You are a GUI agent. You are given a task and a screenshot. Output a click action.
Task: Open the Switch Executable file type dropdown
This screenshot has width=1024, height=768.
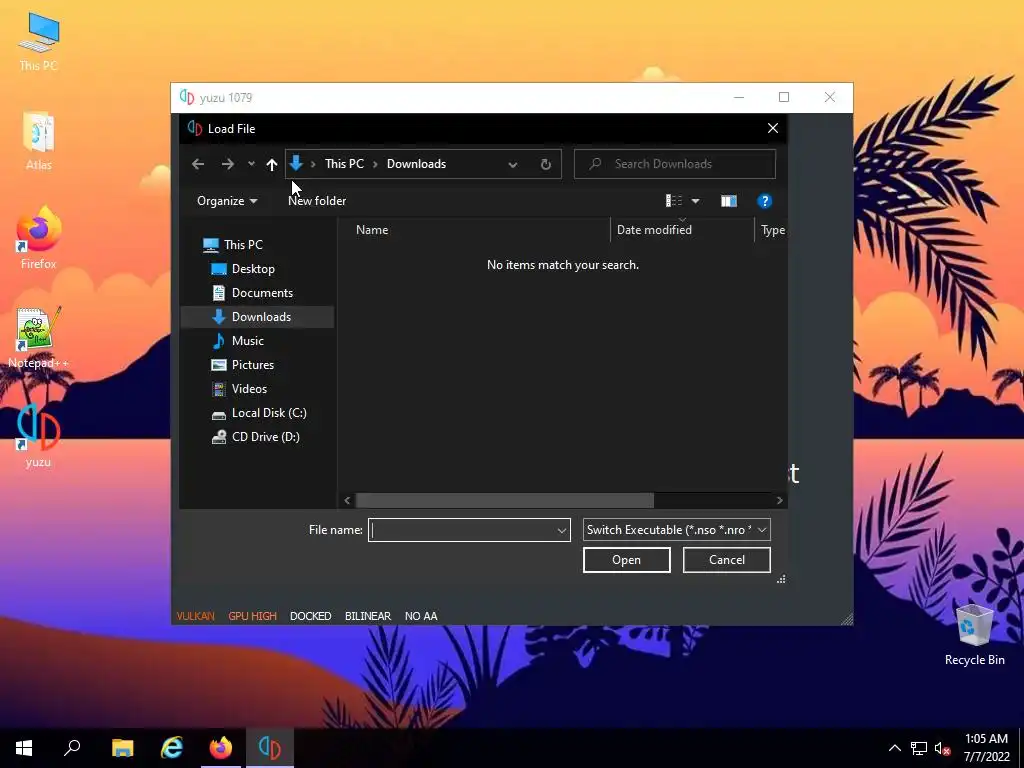[677, 530]
